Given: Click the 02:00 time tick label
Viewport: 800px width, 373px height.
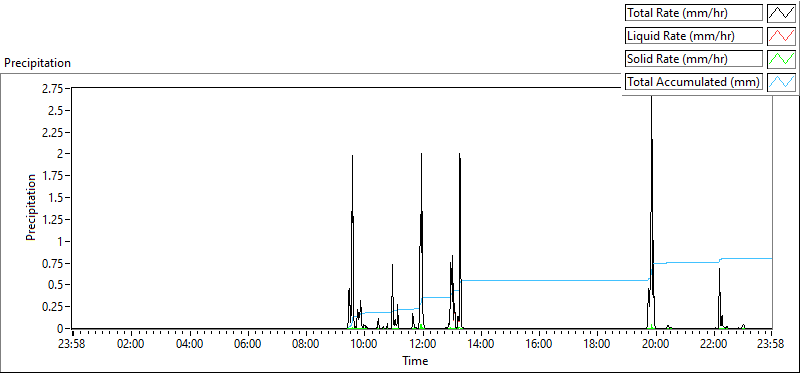Looking at the screenshot, I should click(131, 343).
